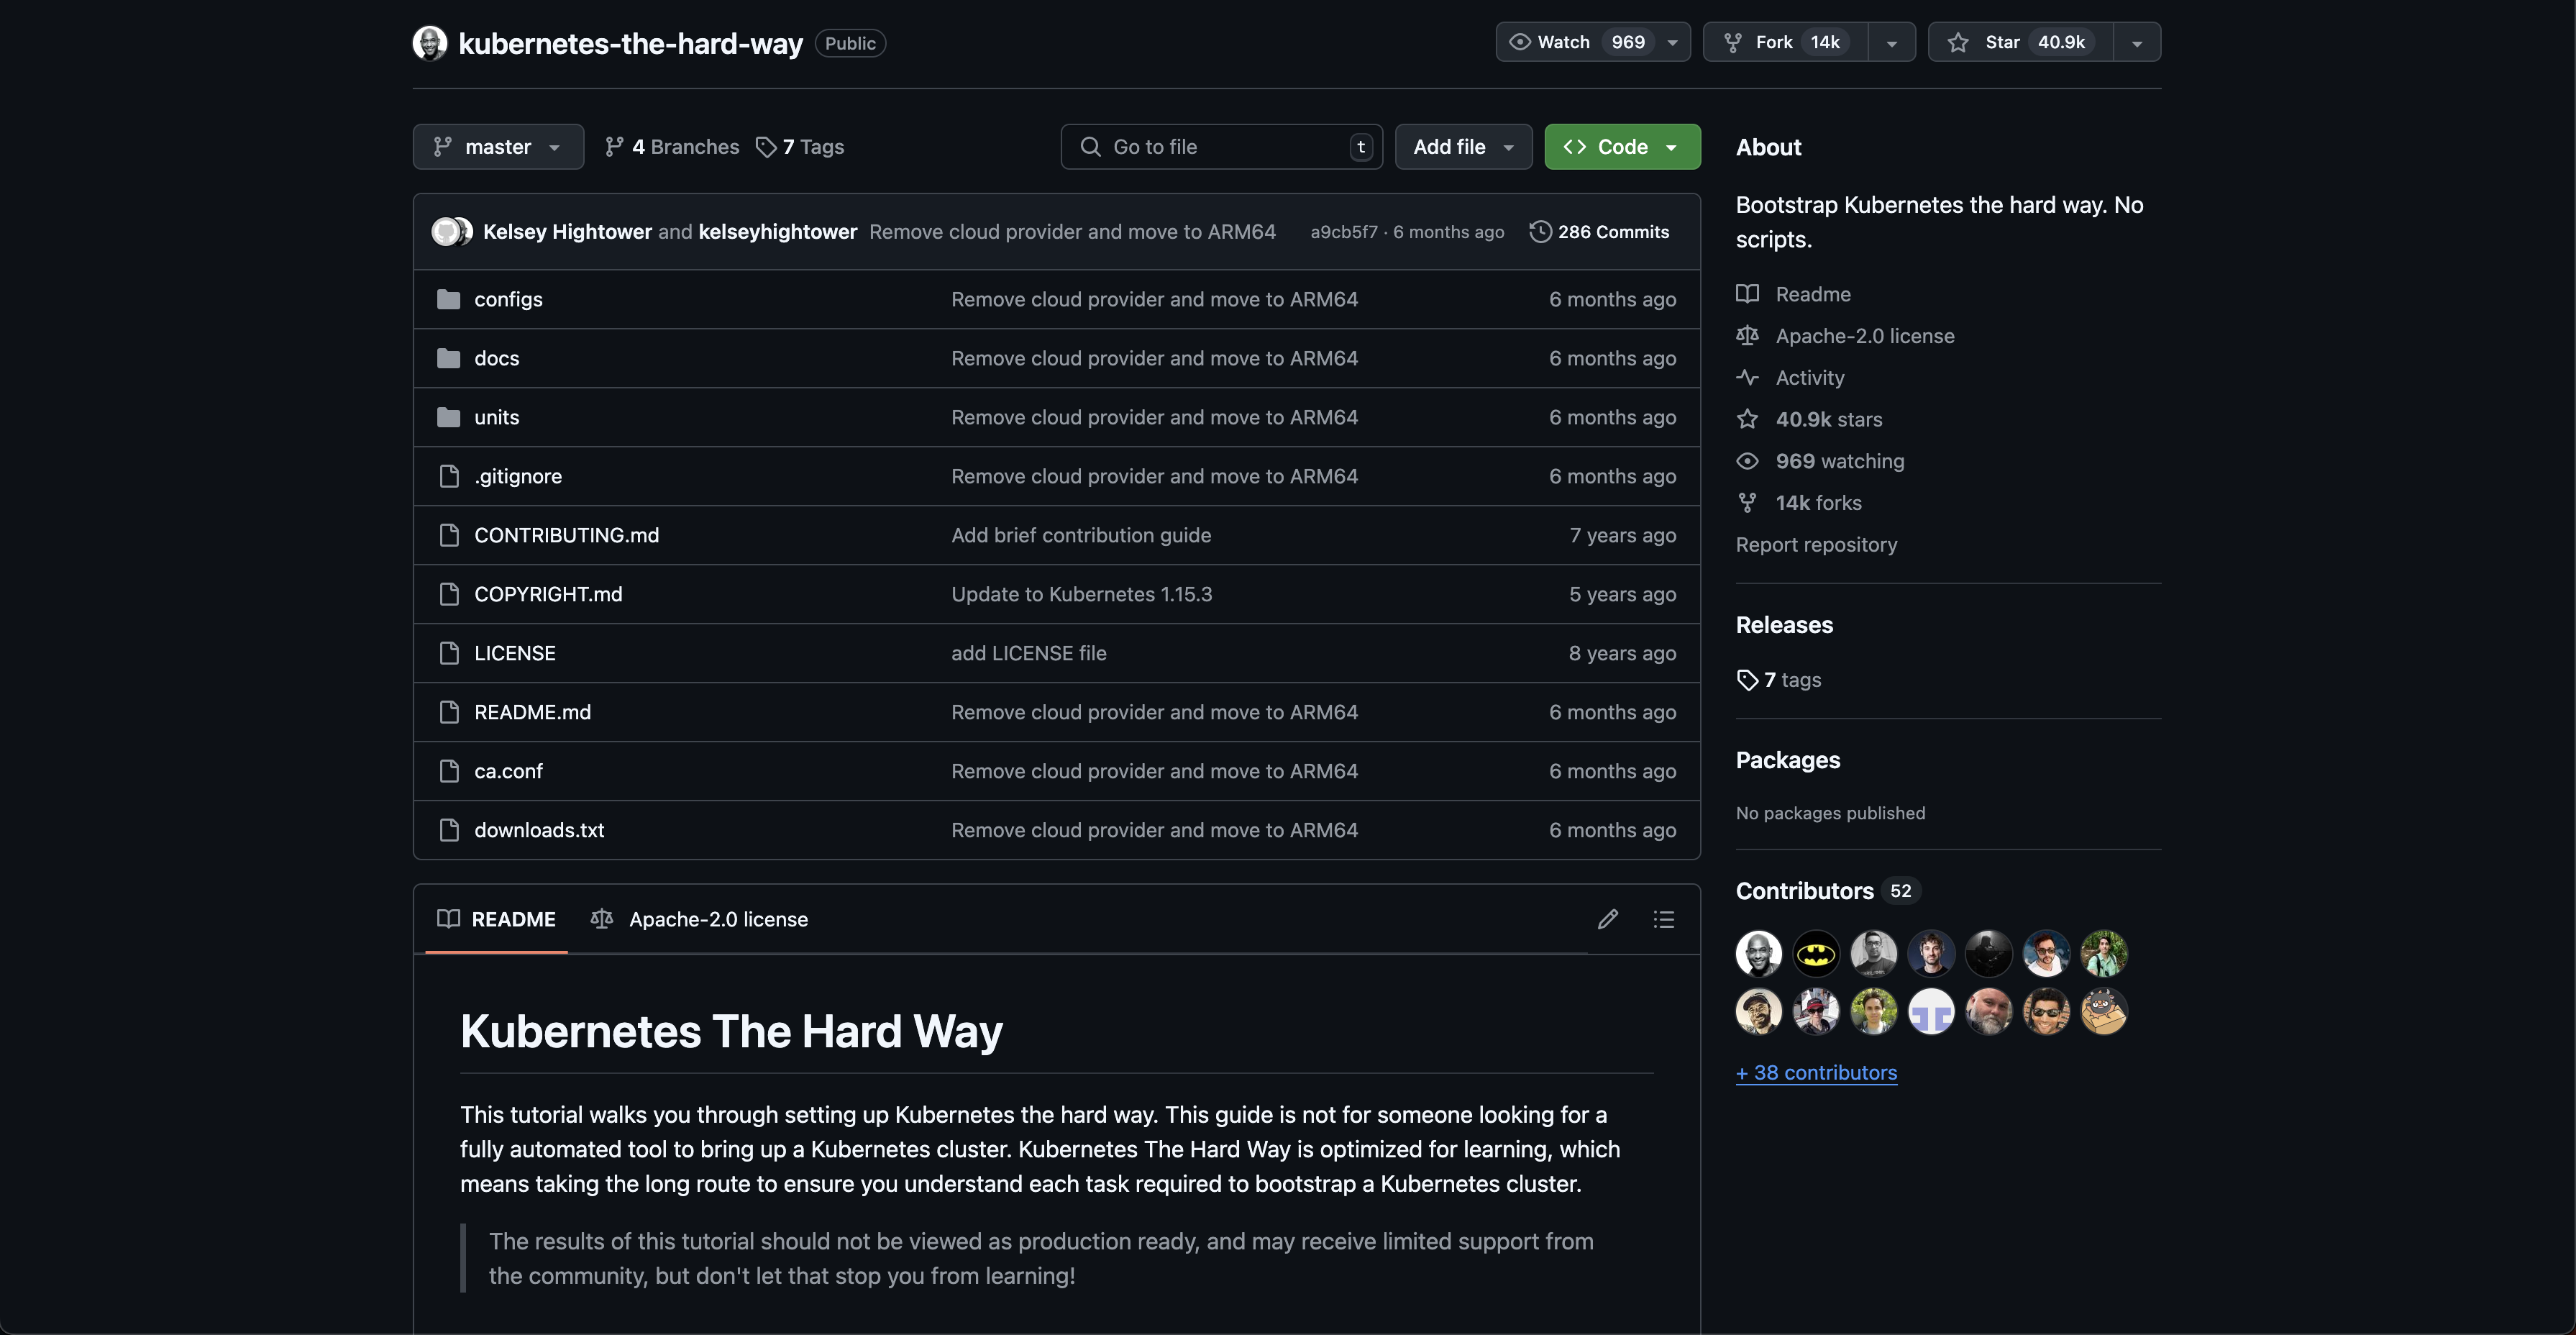This screenshot has width=2576, height=1335.
Task: Expand the Fork options dropdown arrow
Action: coord(1892,42)
